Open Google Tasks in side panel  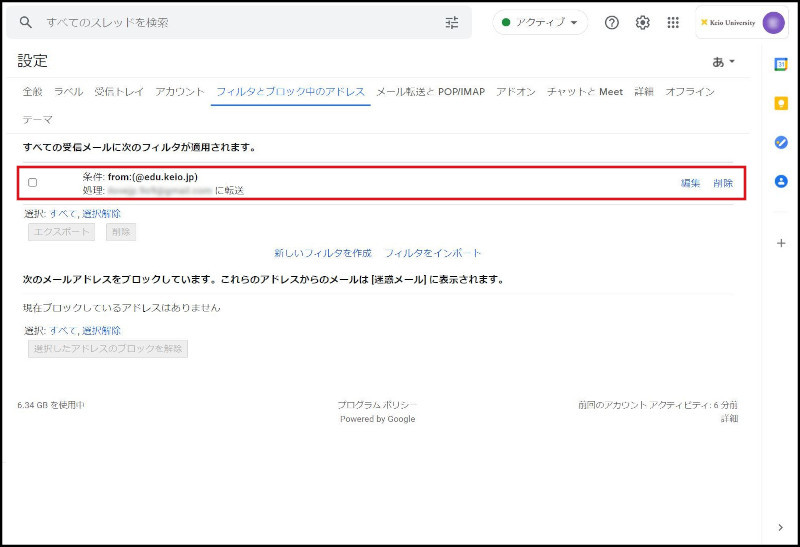tap(781, 142)
